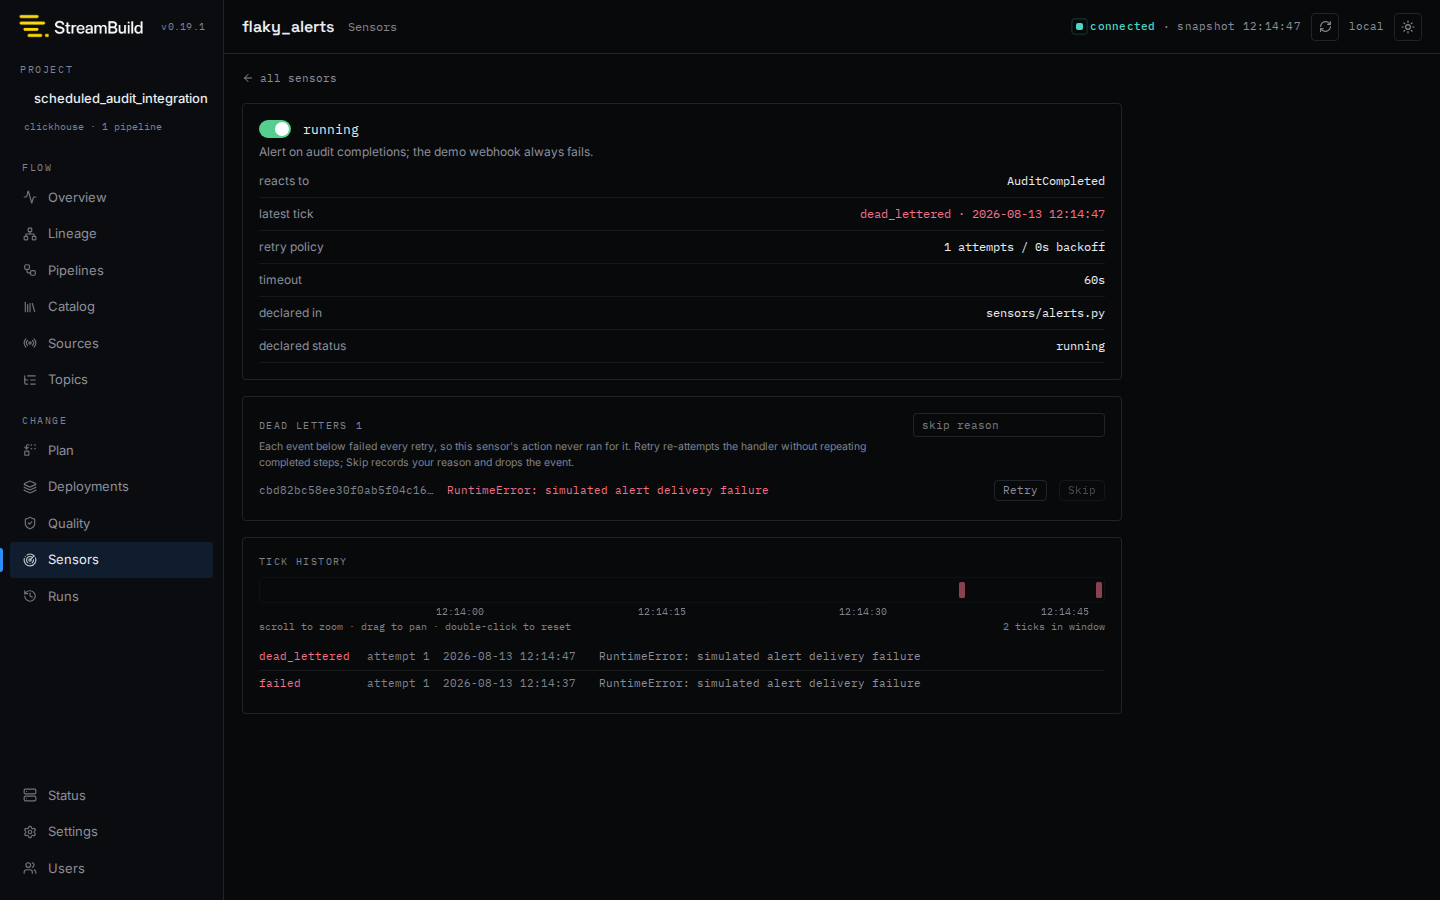Open the Catalog library icon
The width and height of the screenshot is (1440, 900).
click(x=30, y=307)
